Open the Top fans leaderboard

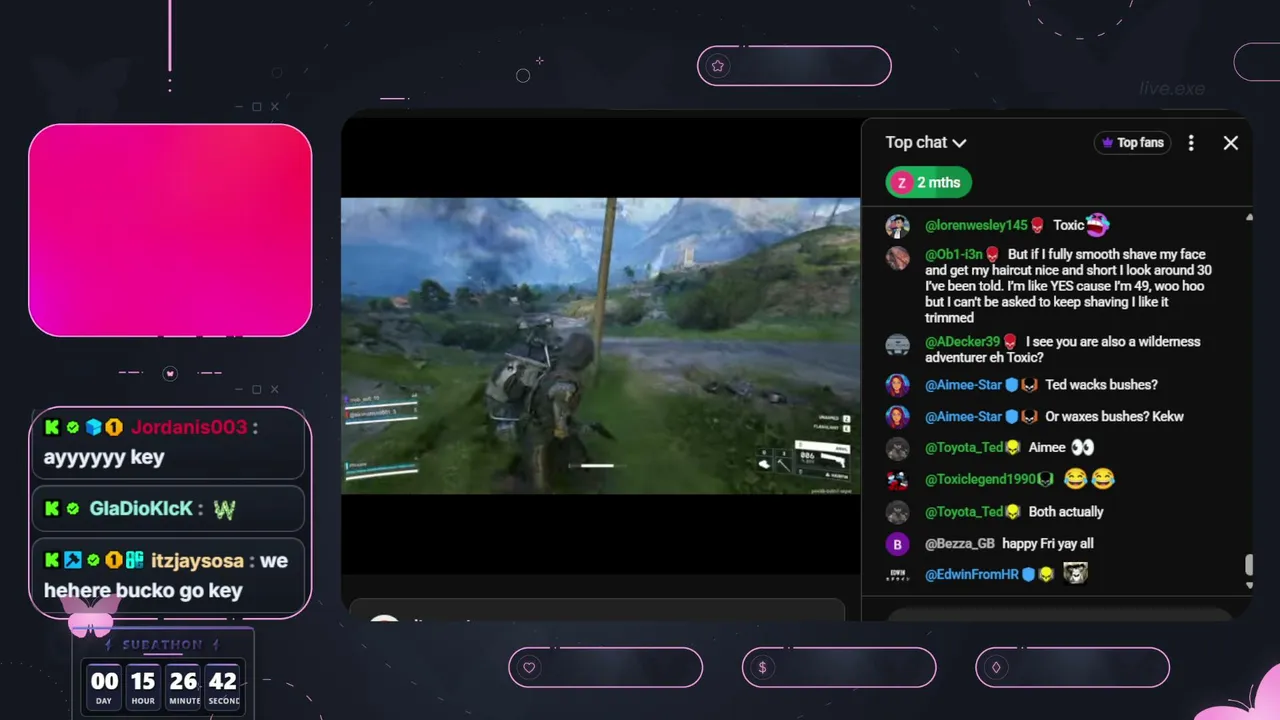point(1133,143)
